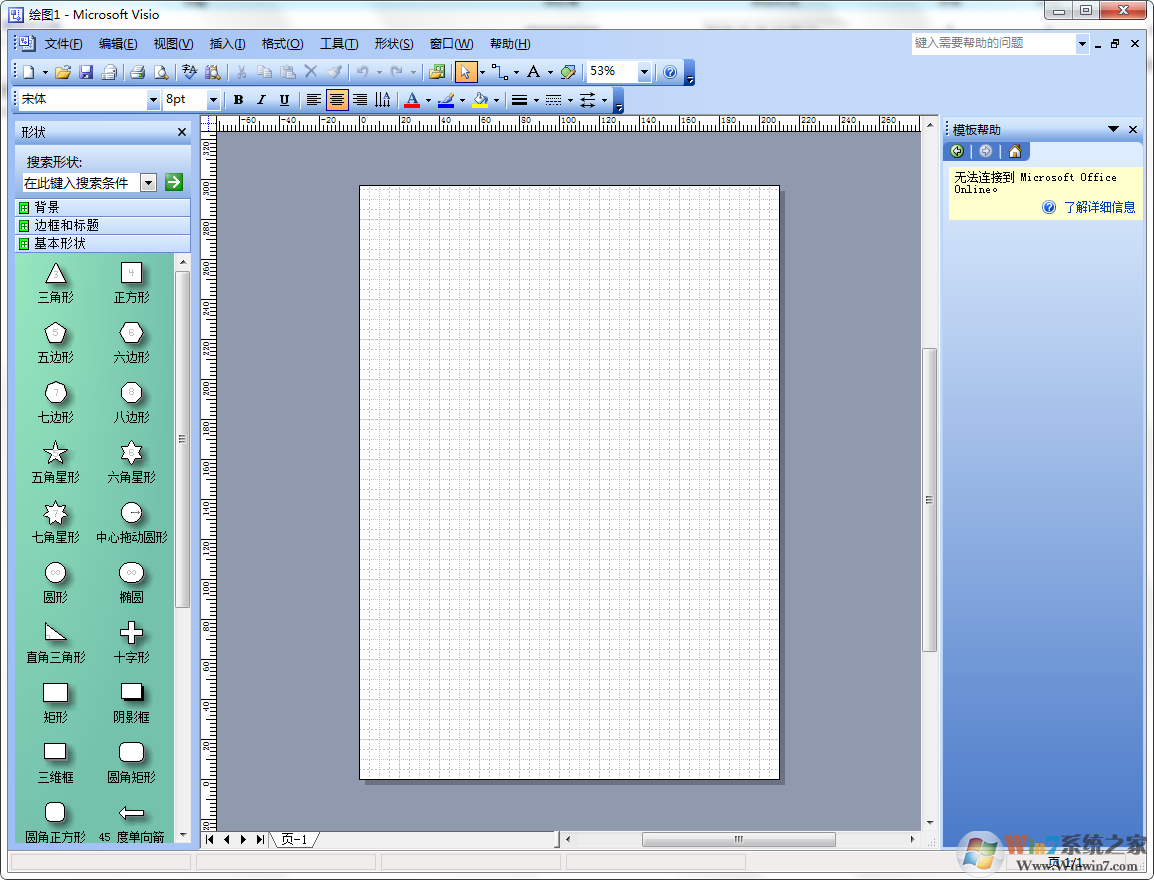Run the spelling checker
The image size is (1154, 880).
(x=188, y=71)
